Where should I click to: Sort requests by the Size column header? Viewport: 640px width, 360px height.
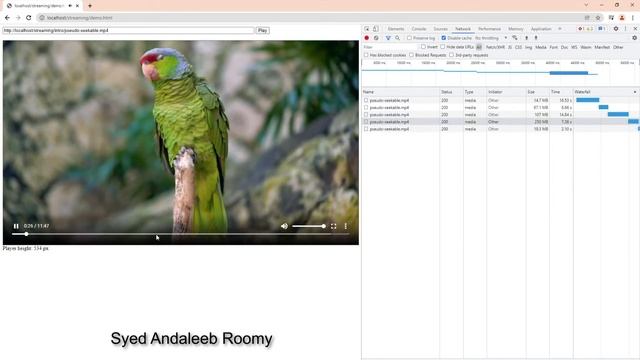tap(538, 92)
